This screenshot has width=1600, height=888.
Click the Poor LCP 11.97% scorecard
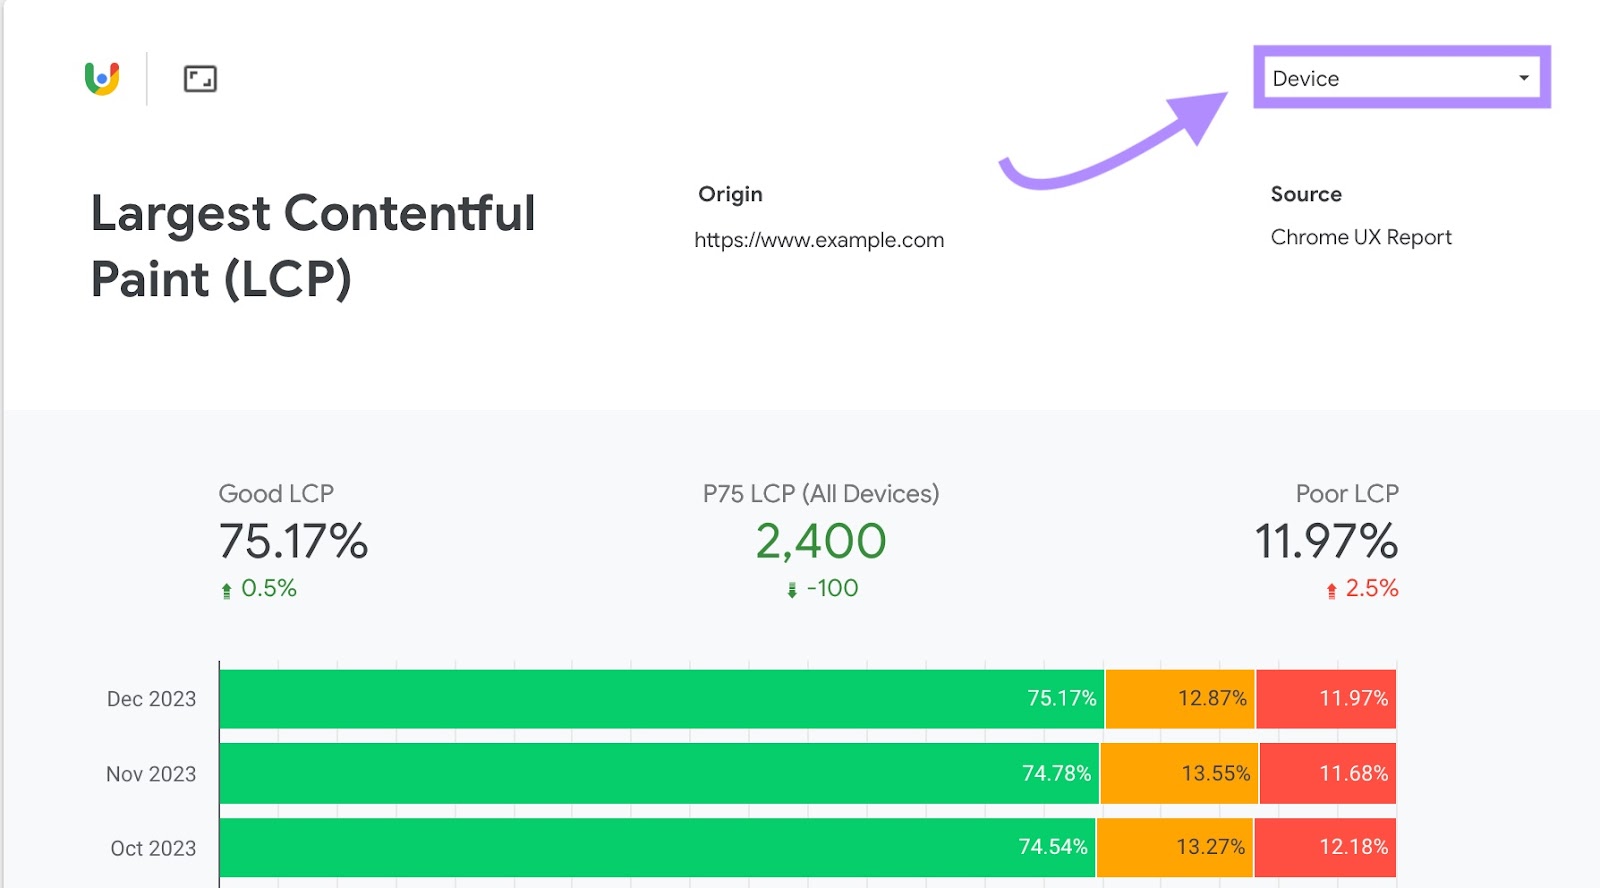1326,541
